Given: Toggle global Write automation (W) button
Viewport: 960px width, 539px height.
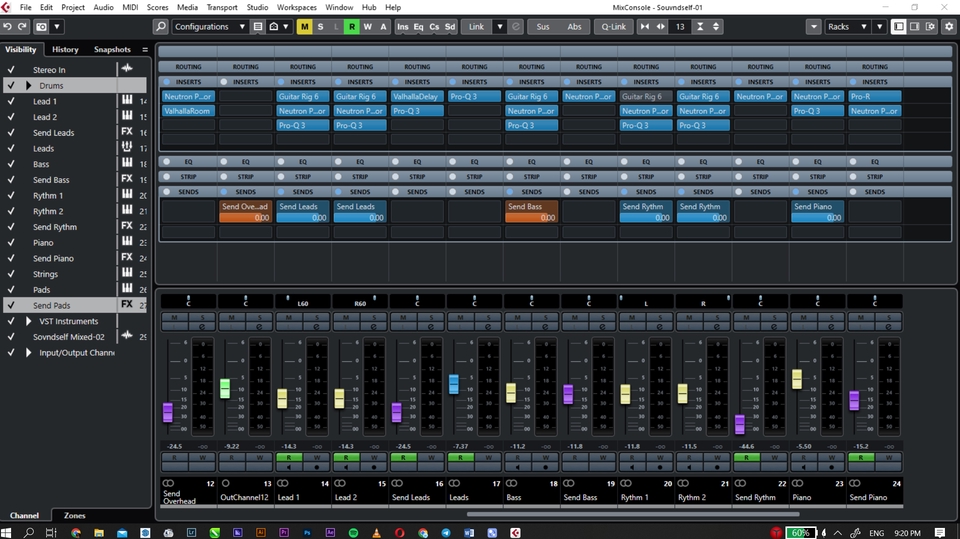Looking at the screenshot, I should click(x=367, y=26).
